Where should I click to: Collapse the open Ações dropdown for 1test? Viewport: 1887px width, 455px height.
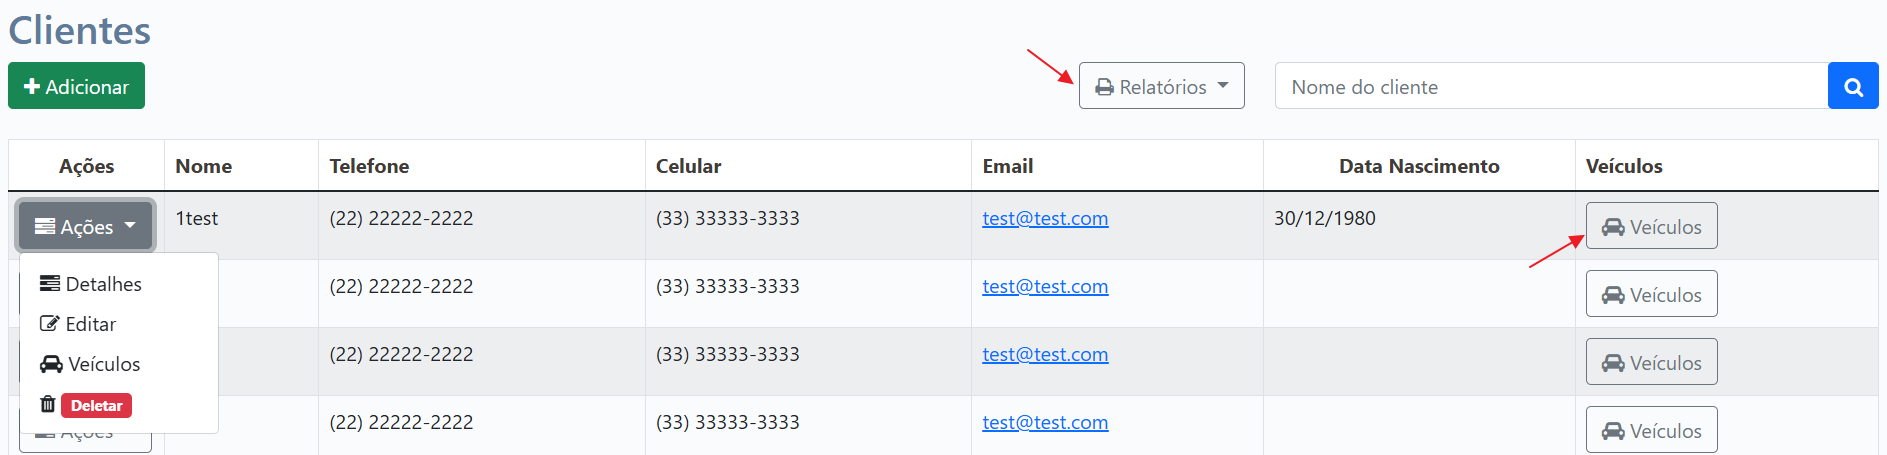point(86,226)
